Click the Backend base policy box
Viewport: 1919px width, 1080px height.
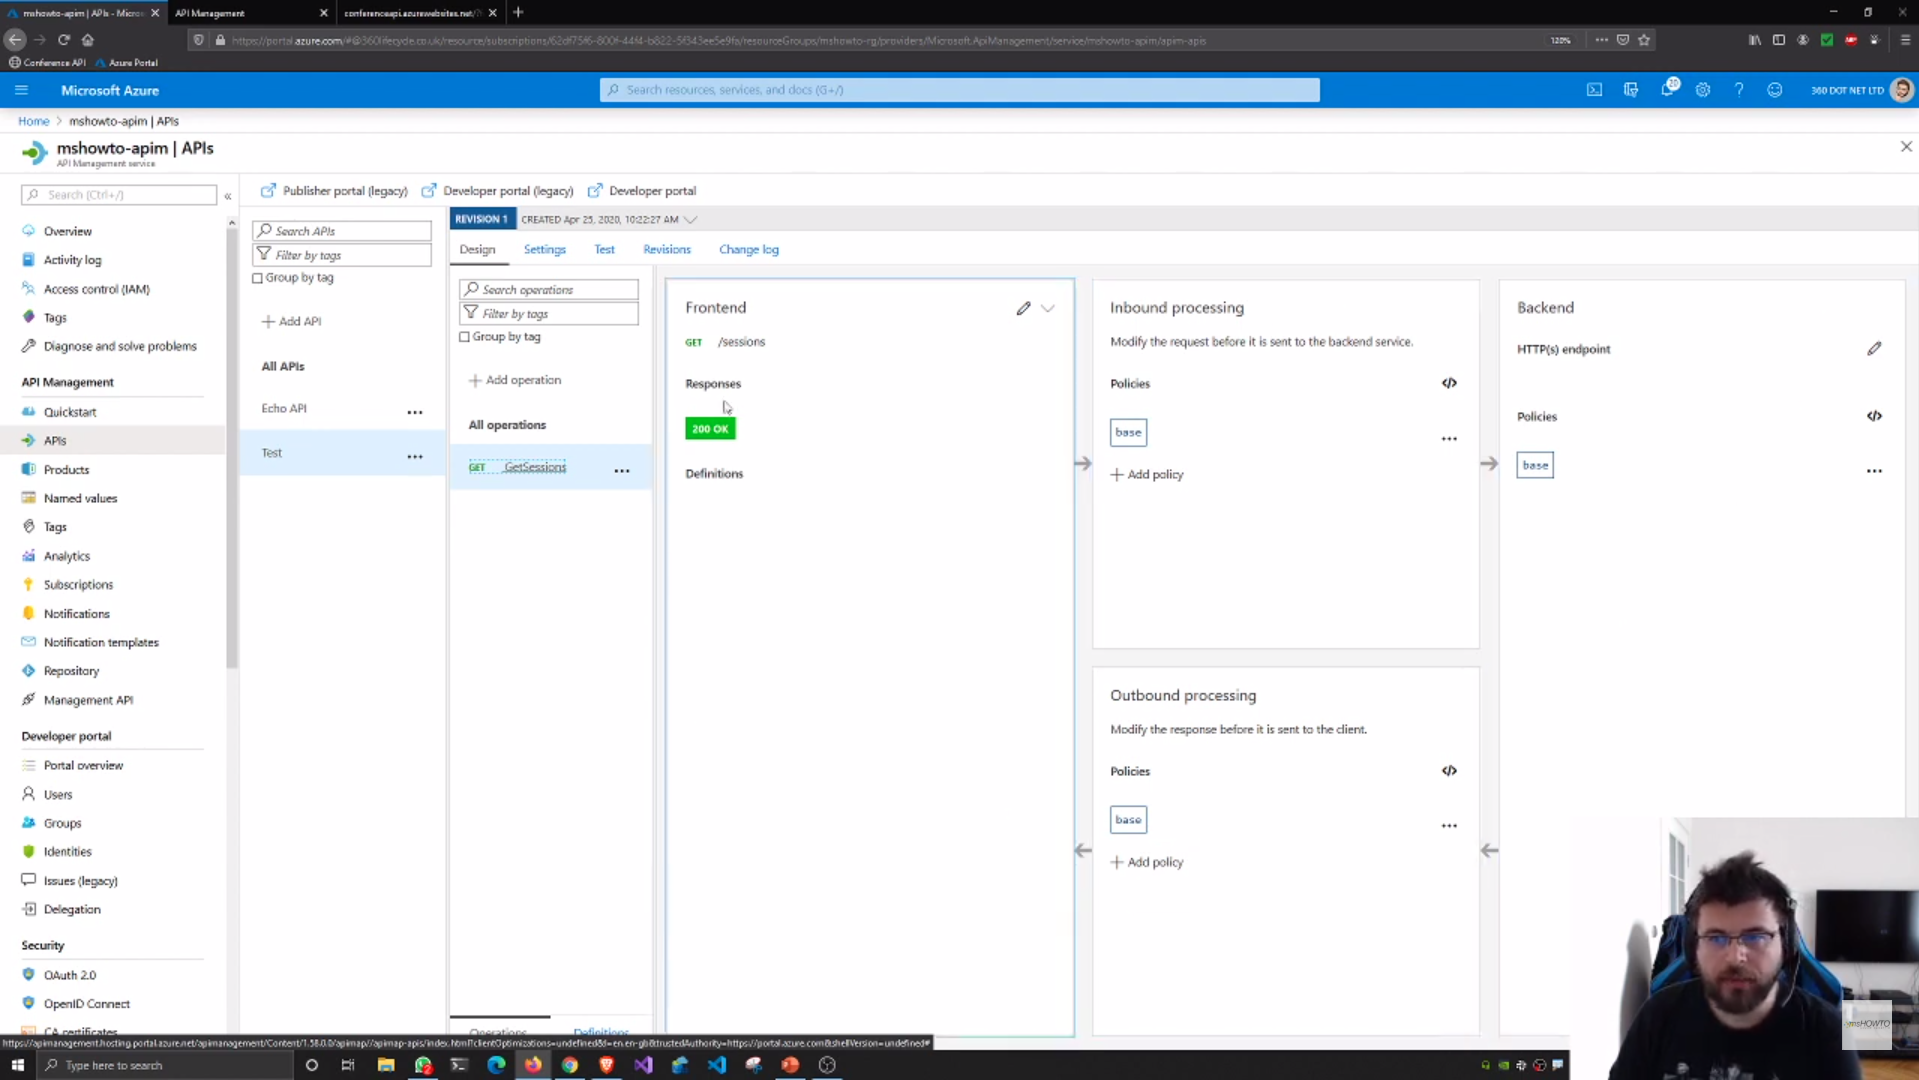click(x=1535, y=466)
